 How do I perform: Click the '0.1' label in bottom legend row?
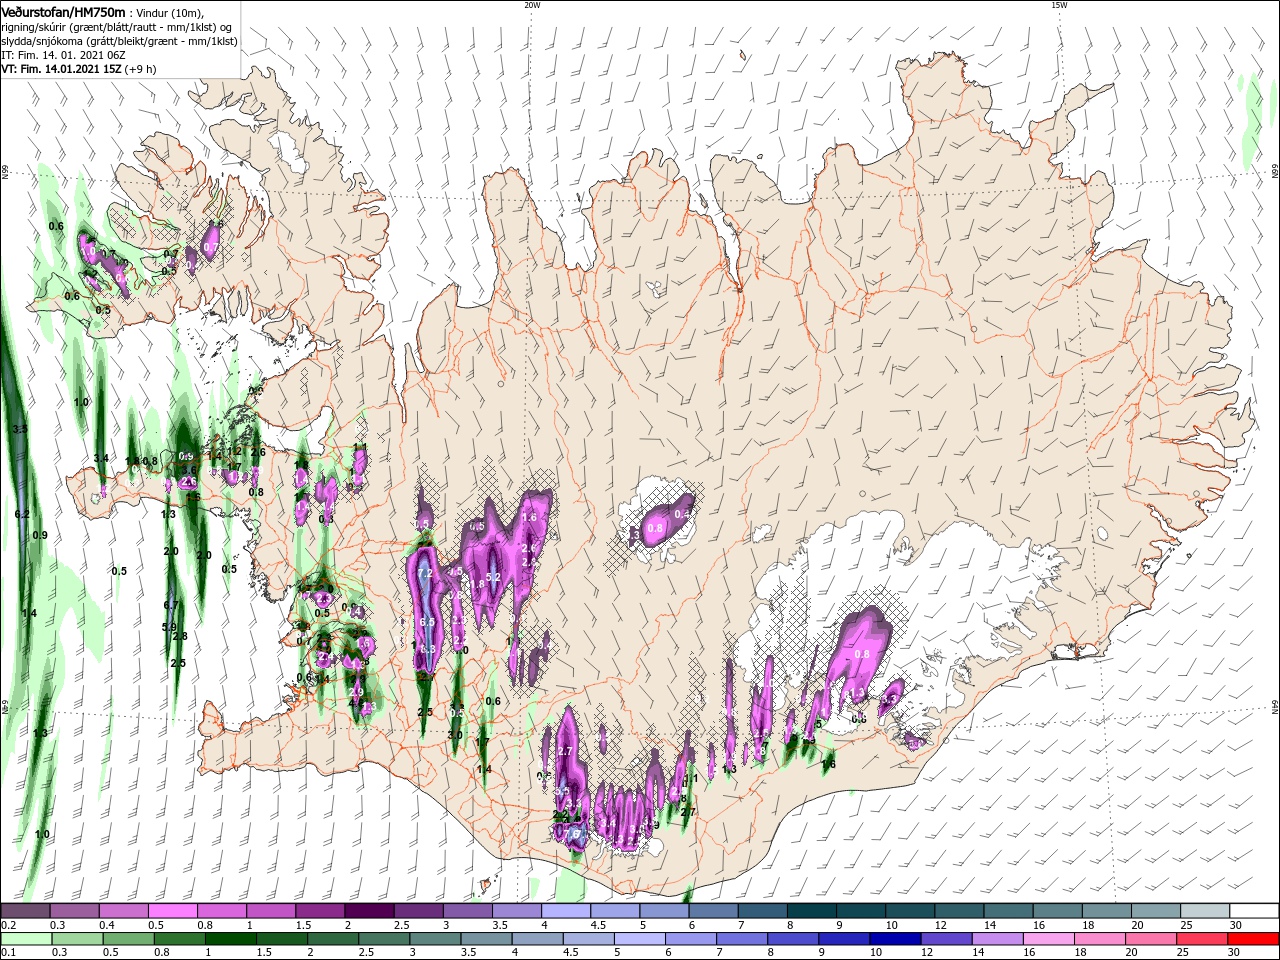[8, 953]
